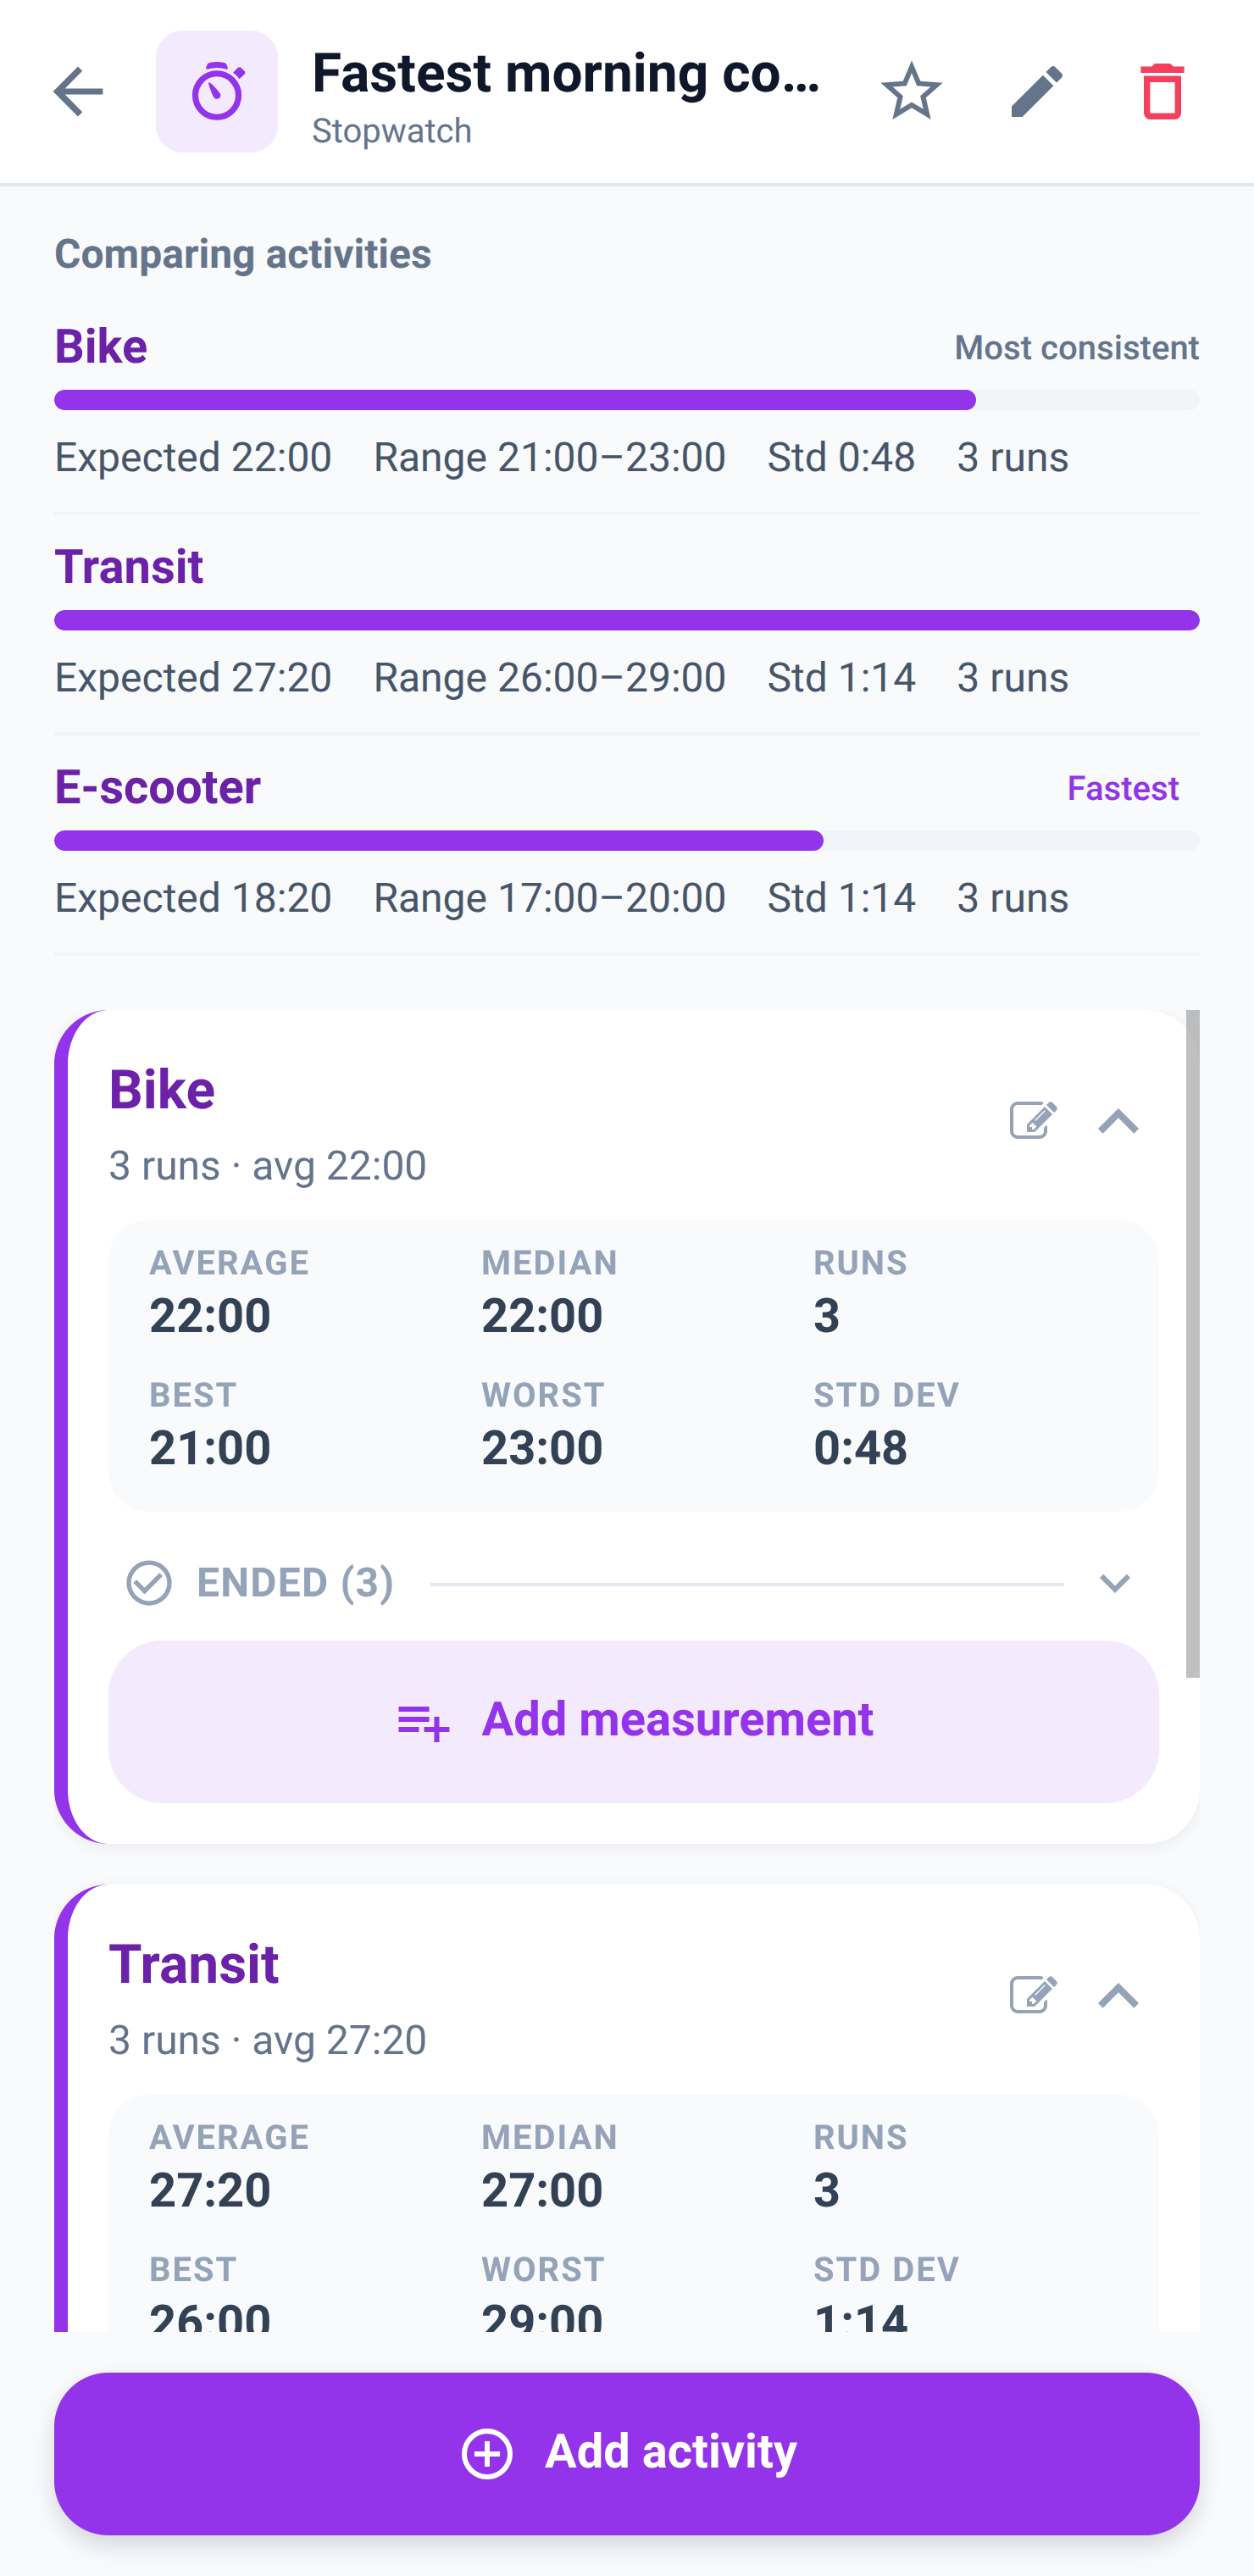Go back using the arrow icon
Screen dimensions: 1254x2576
click(78, 92)
